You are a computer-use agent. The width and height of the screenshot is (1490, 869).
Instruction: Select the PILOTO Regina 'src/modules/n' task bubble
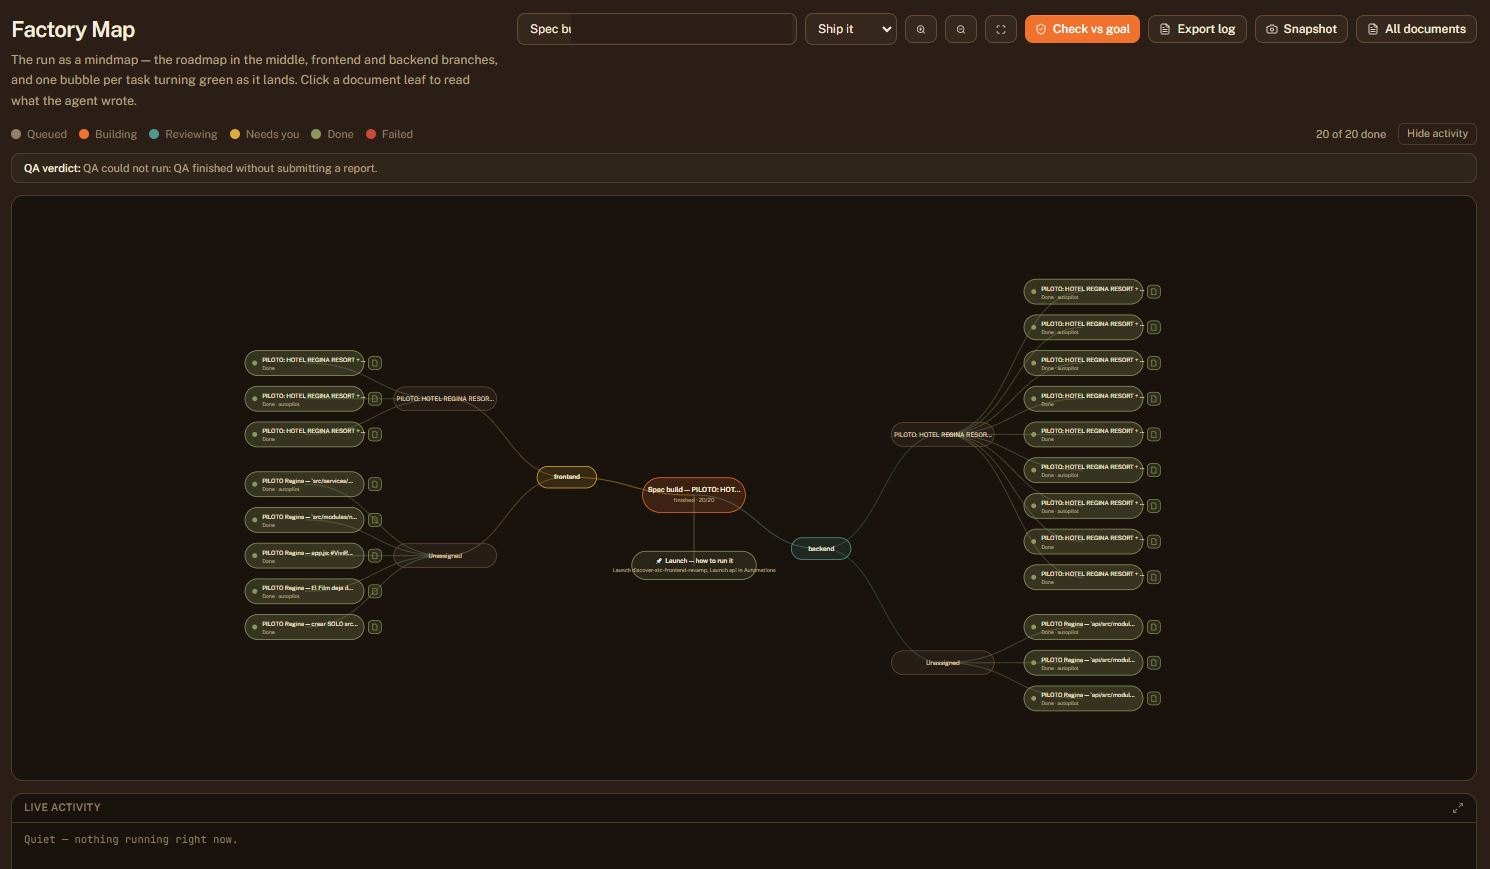tap(304, 520)
